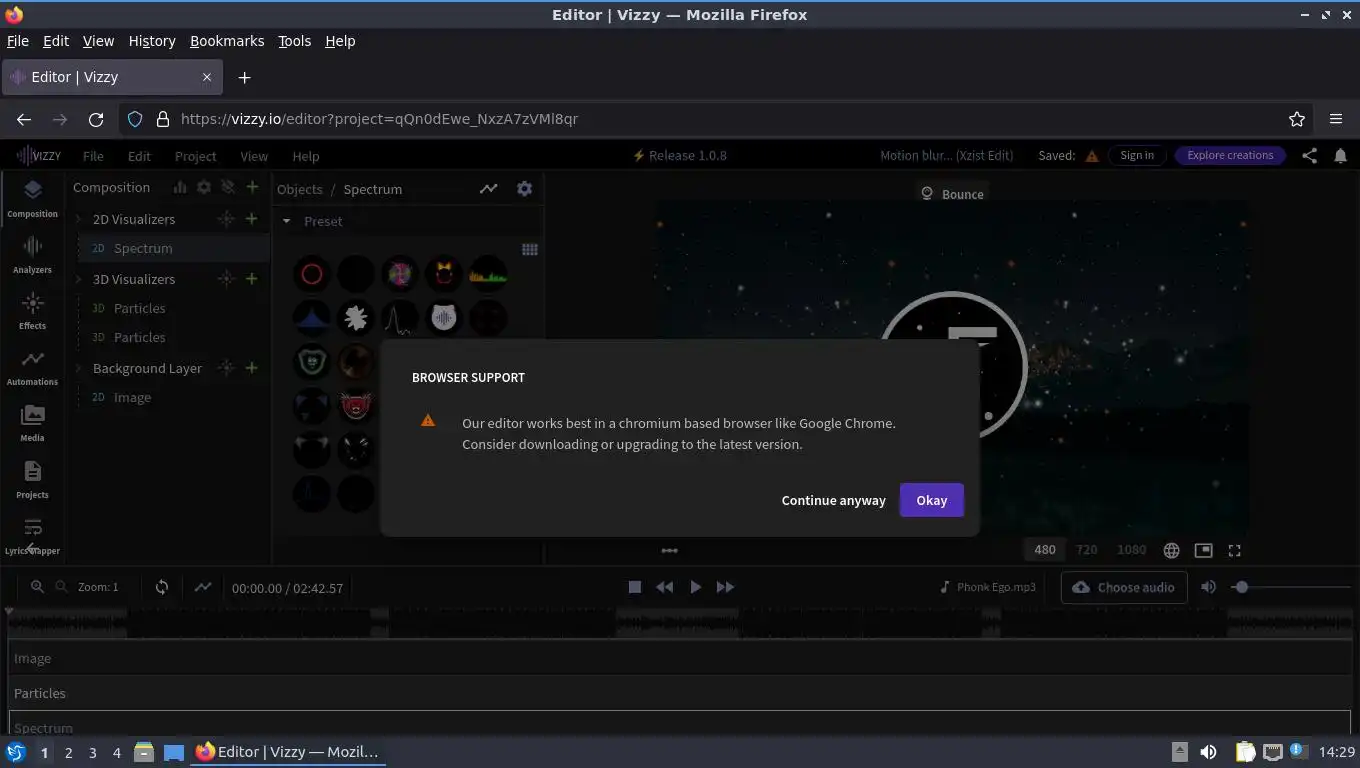Open the notifications bell
The width and height of the screenshot is (1360, 768).
pos(1340,155)
